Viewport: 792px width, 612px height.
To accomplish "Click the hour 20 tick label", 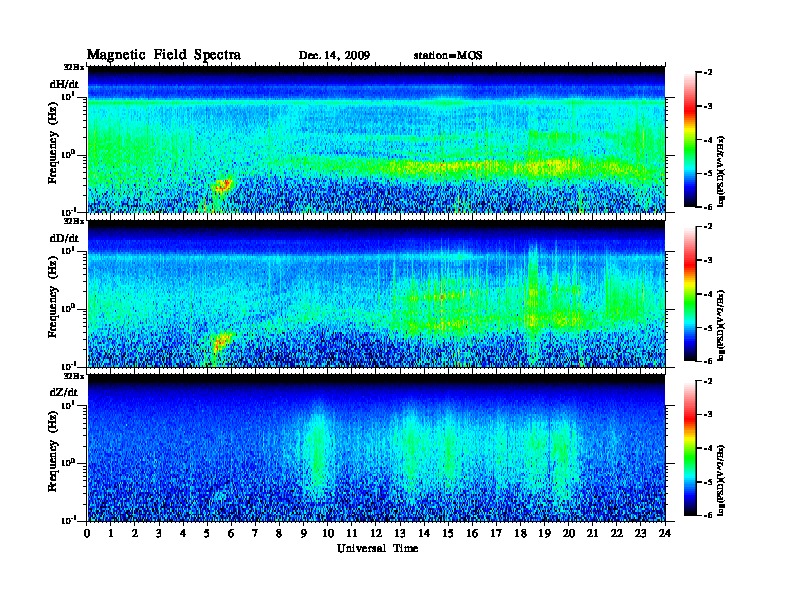I will click(x=568, y=533).
